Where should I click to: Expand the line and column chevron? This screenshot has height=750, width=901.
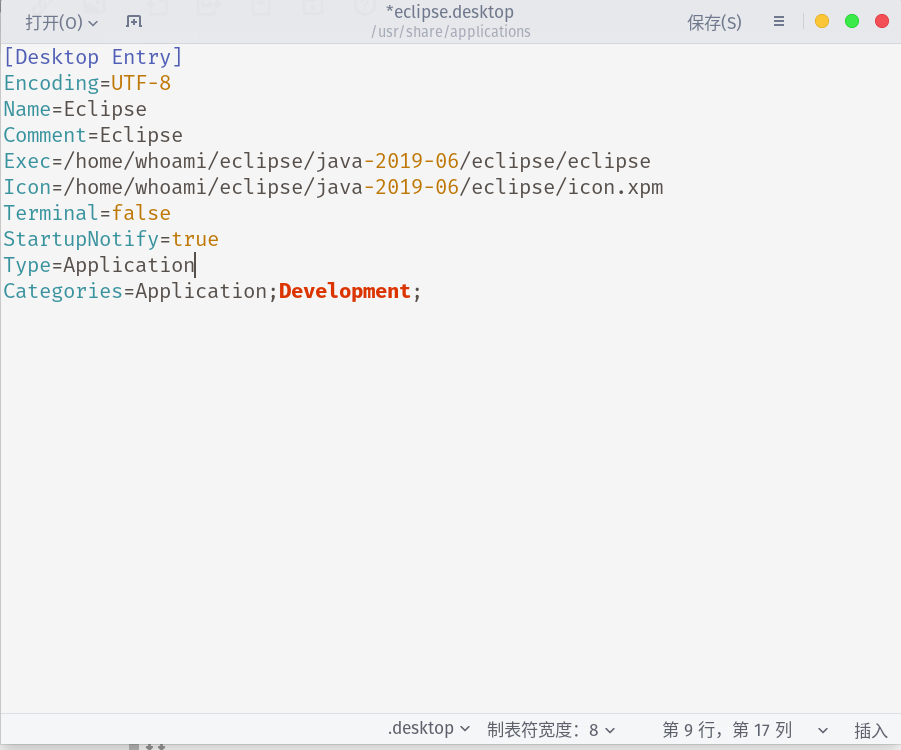click(x=822, y=730)
